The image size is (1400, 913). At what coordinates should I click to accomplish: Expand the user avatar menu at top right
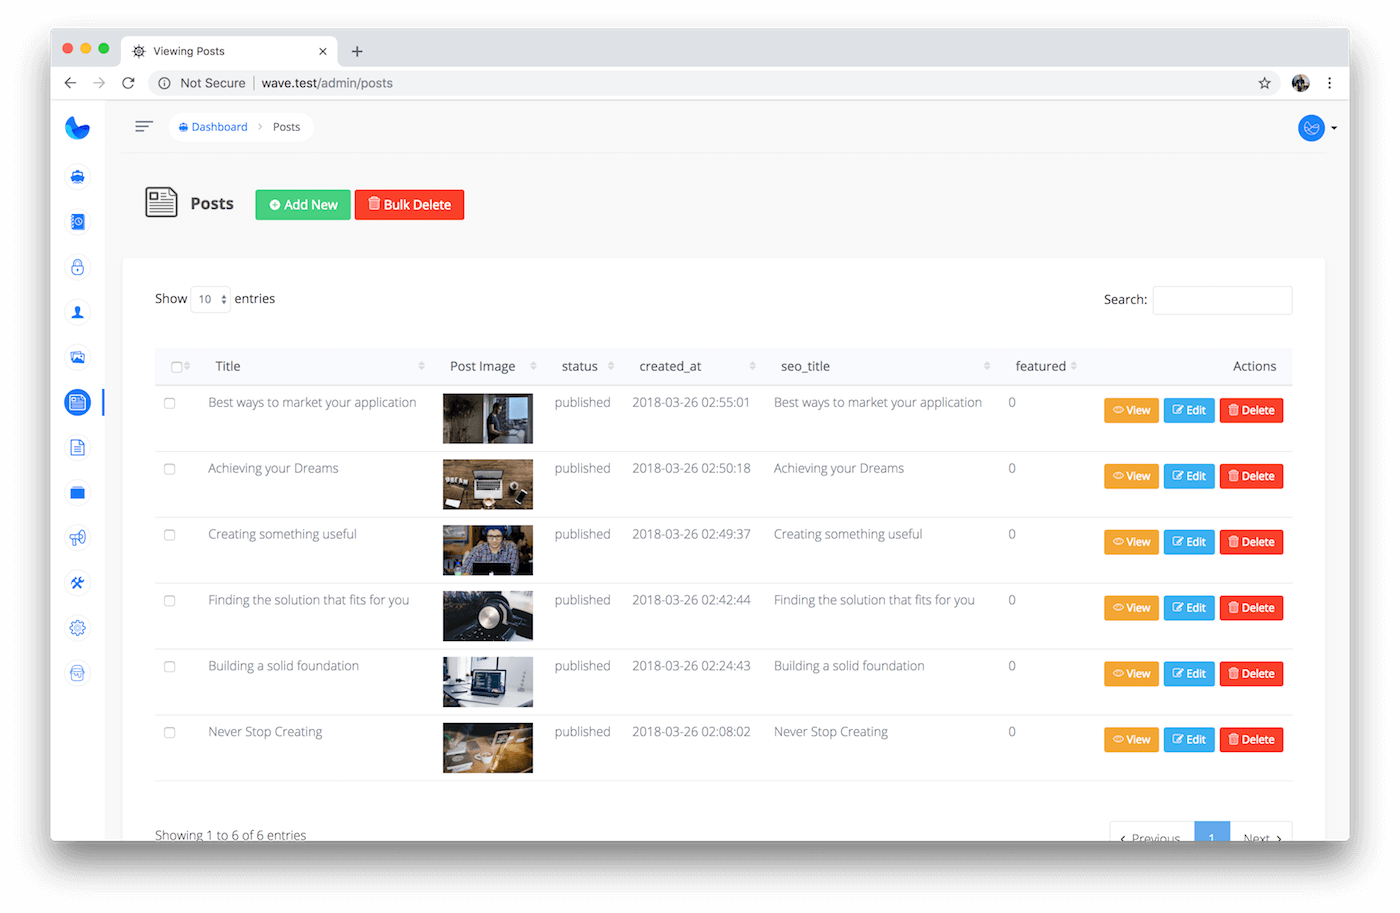point(1316,128)
